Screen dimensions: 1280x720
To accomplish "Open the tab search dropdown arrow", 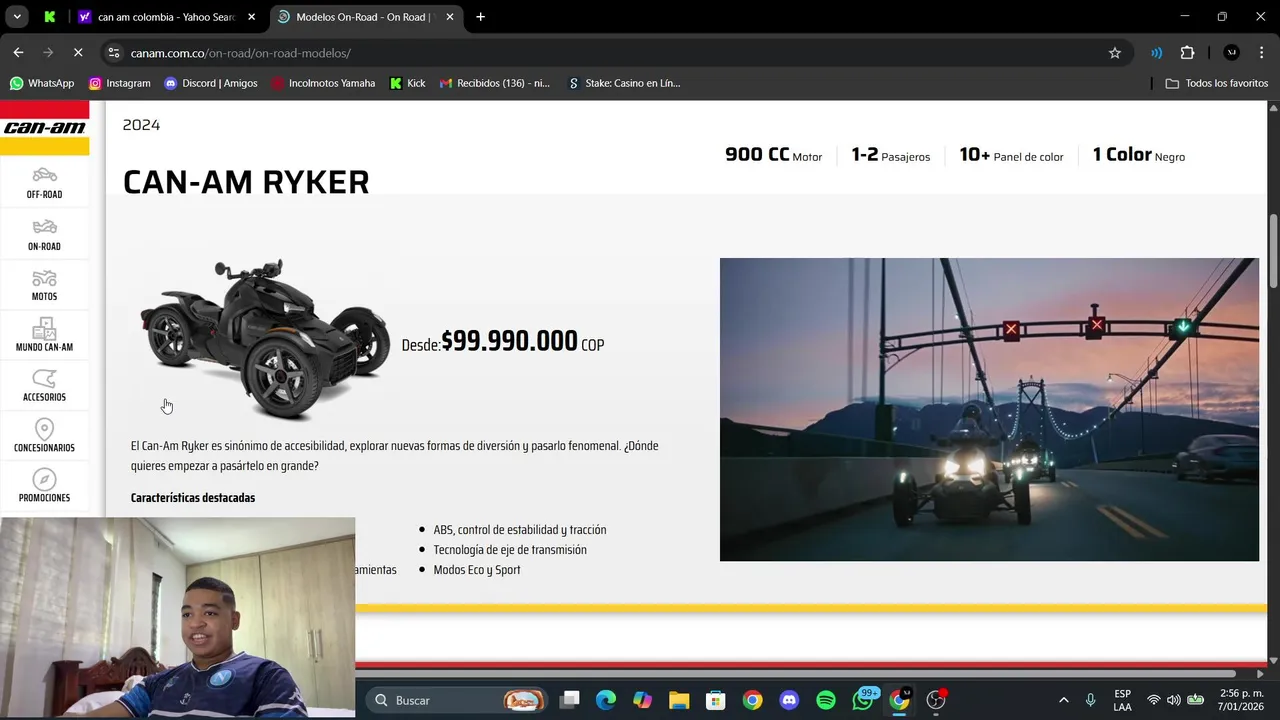I will tap(17, 17).
